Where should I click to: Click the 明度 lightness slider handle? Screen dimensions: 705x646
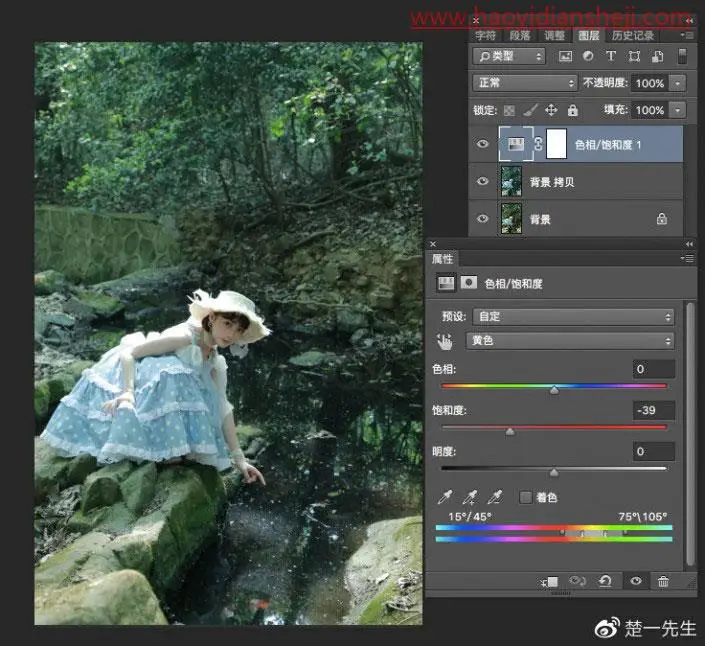click(x=554, y=472)
